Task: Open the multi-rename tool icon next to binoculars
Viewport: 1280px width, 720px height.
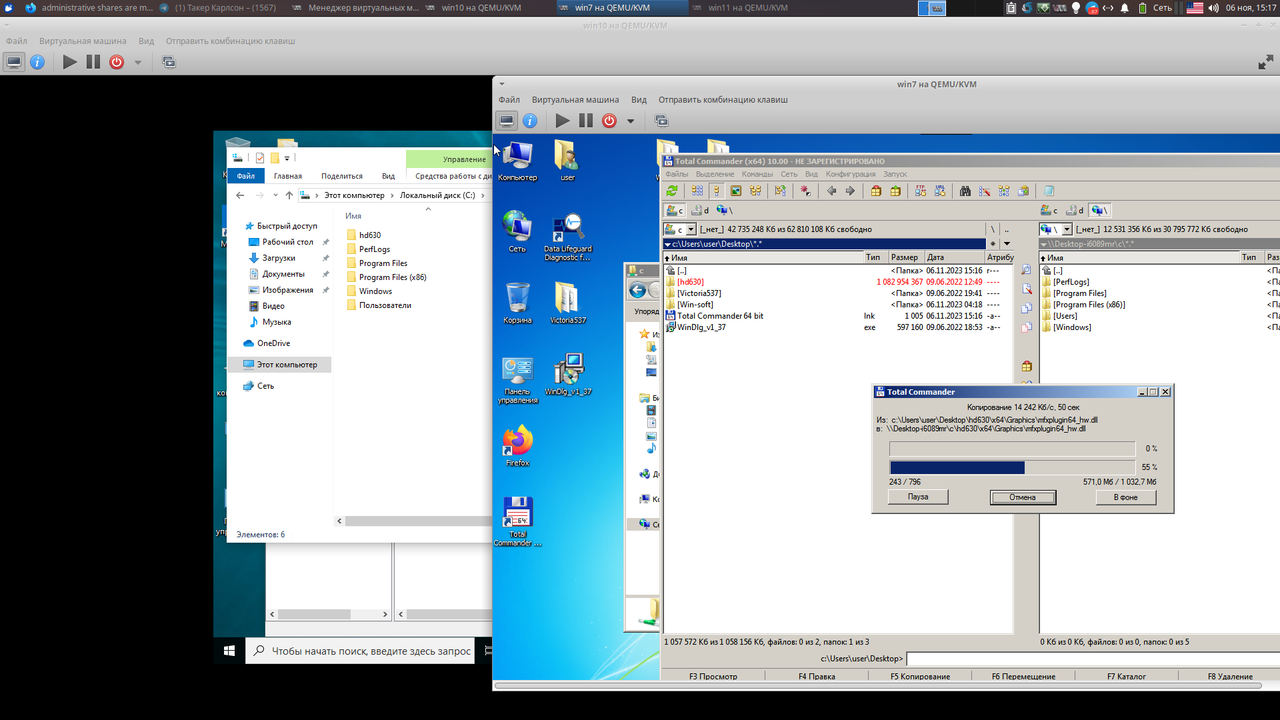Action: click(984, 191)
